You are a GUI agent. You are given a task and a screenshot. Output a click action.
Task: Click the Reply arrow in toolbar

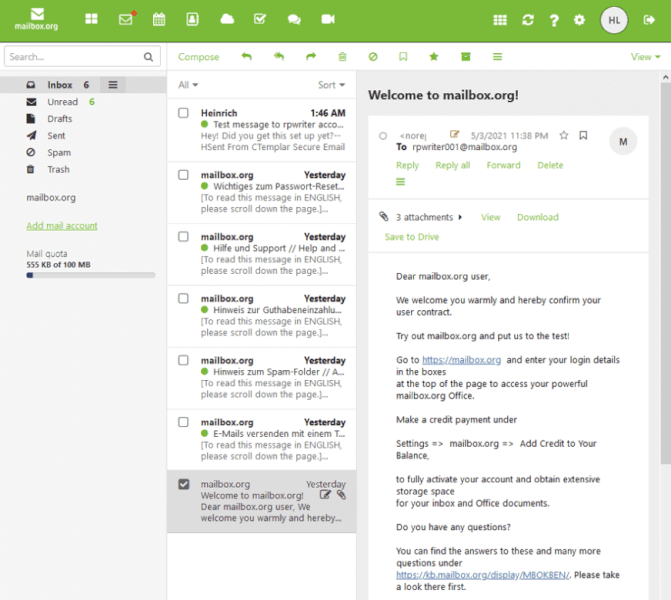click(x=246, y=56)
